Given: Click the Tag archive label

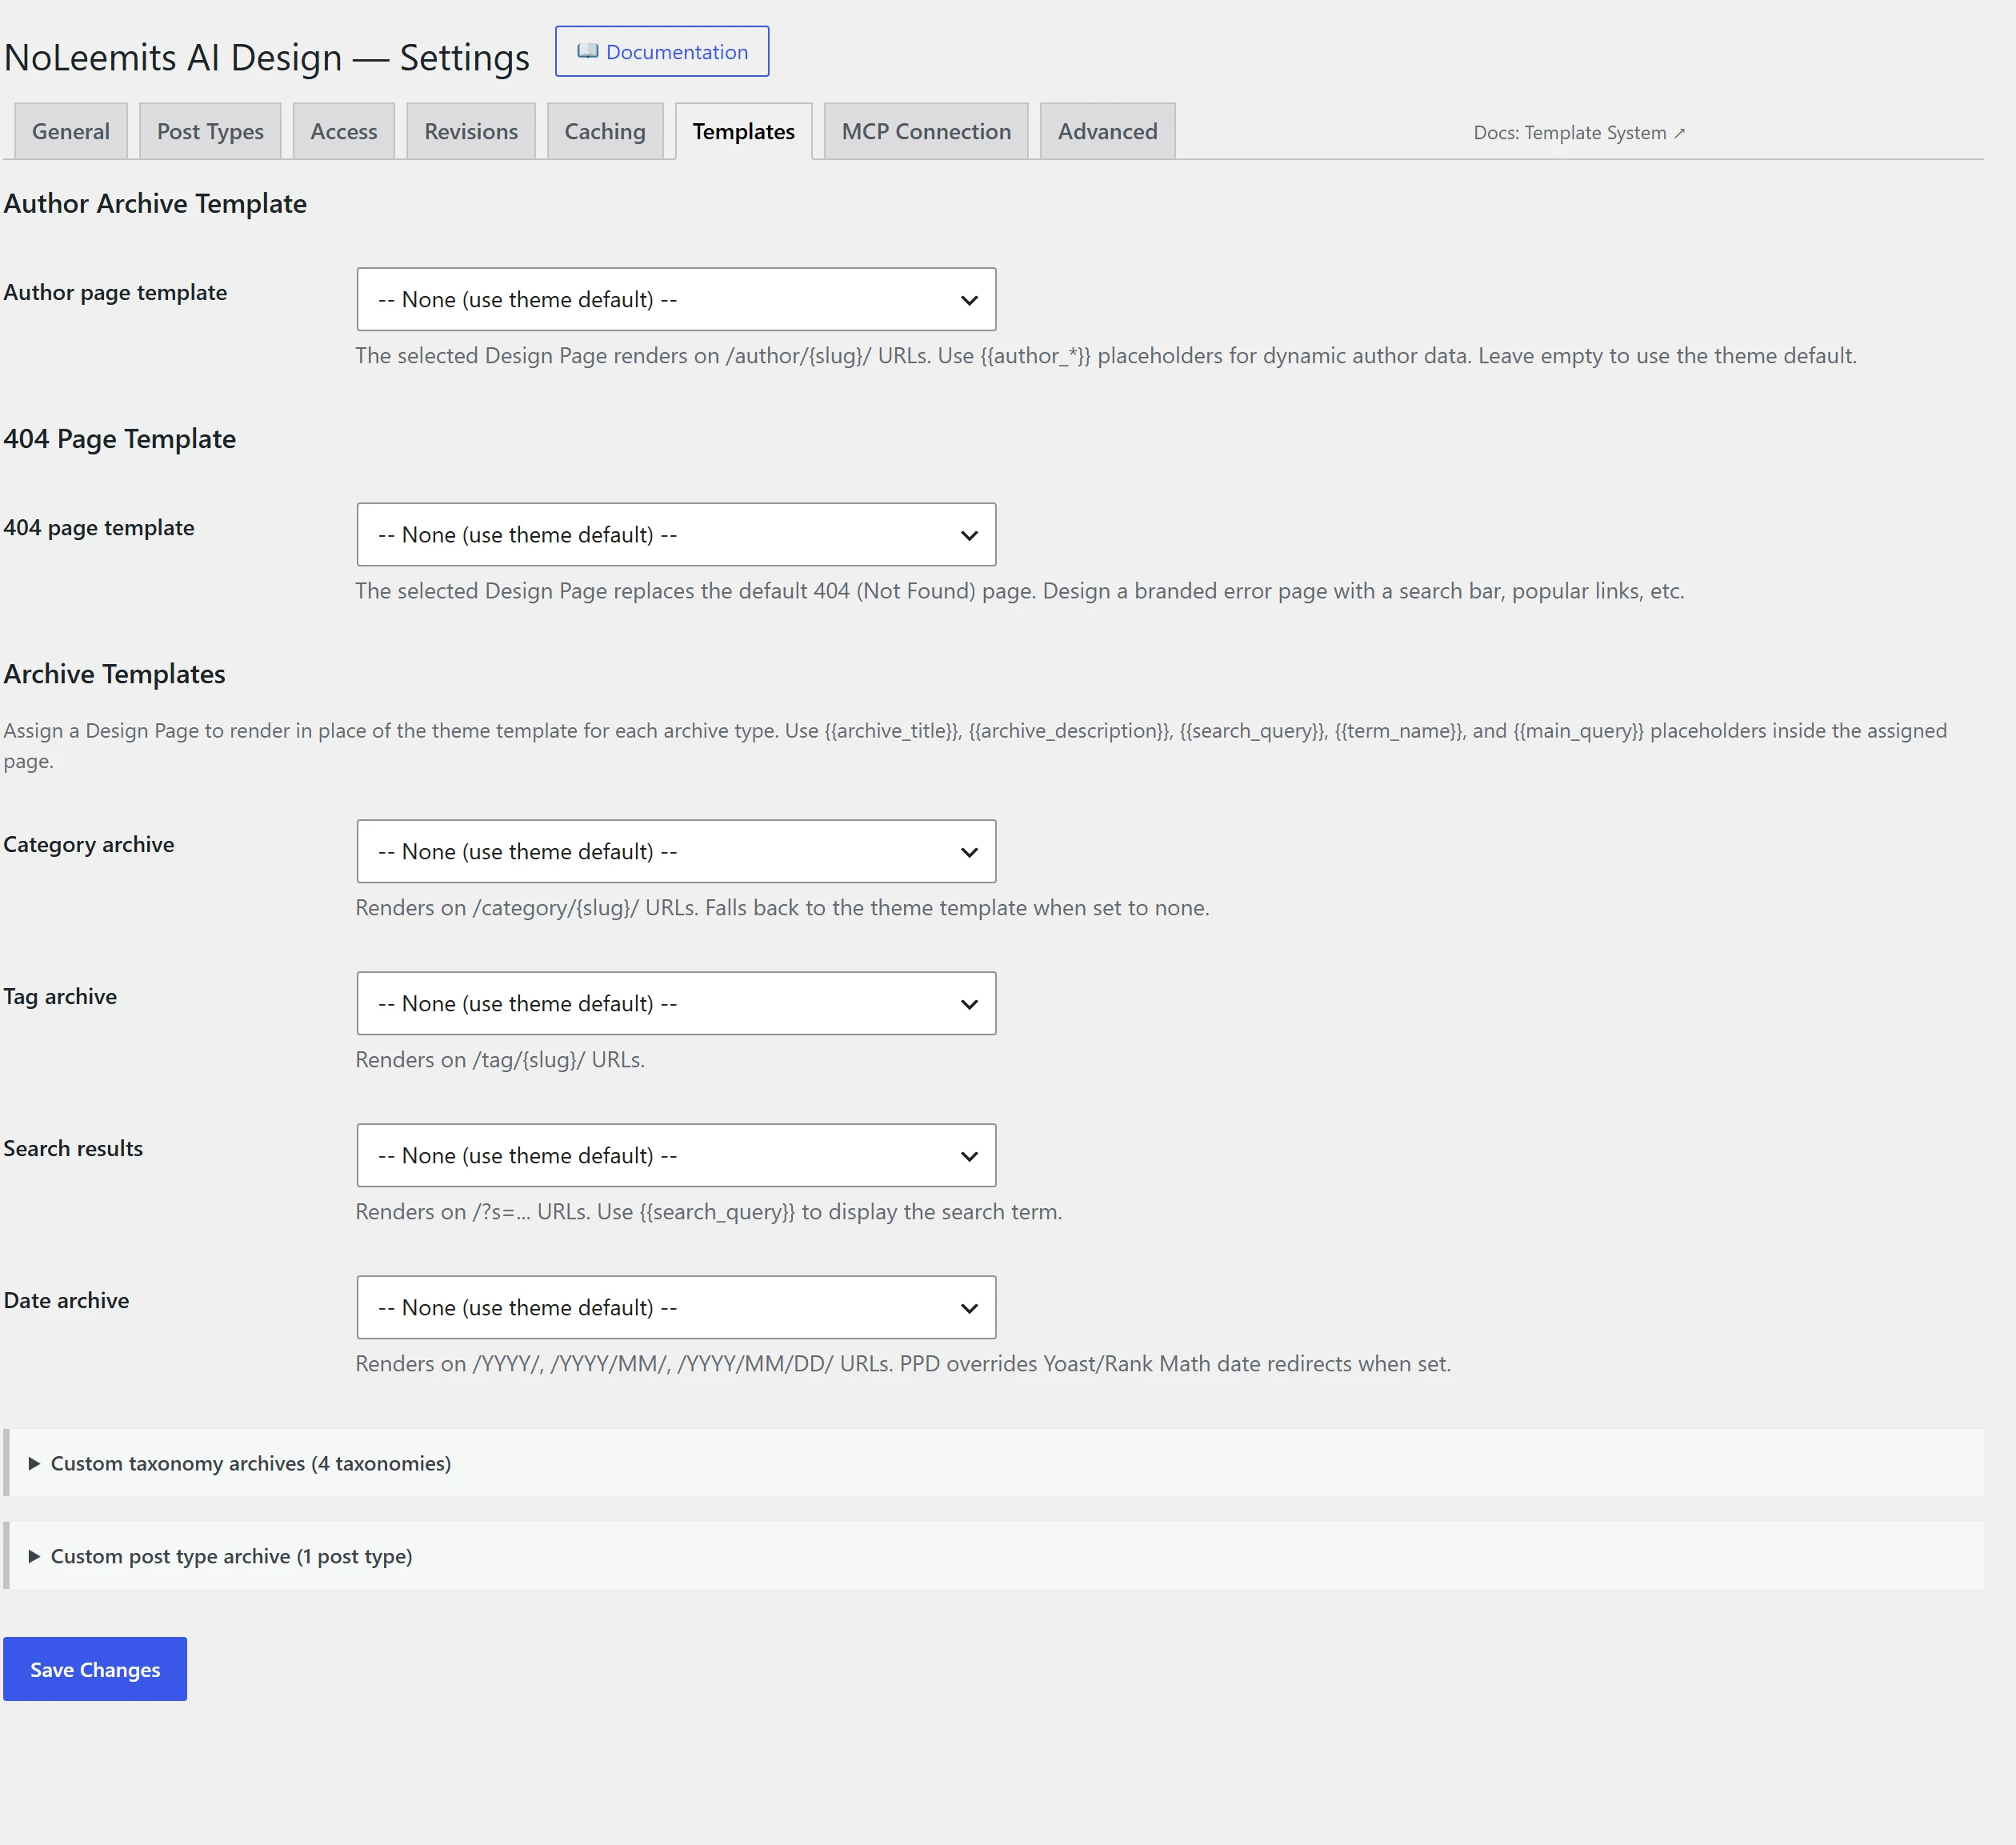Looking at the screenshot, I should [x=60, y=996].
